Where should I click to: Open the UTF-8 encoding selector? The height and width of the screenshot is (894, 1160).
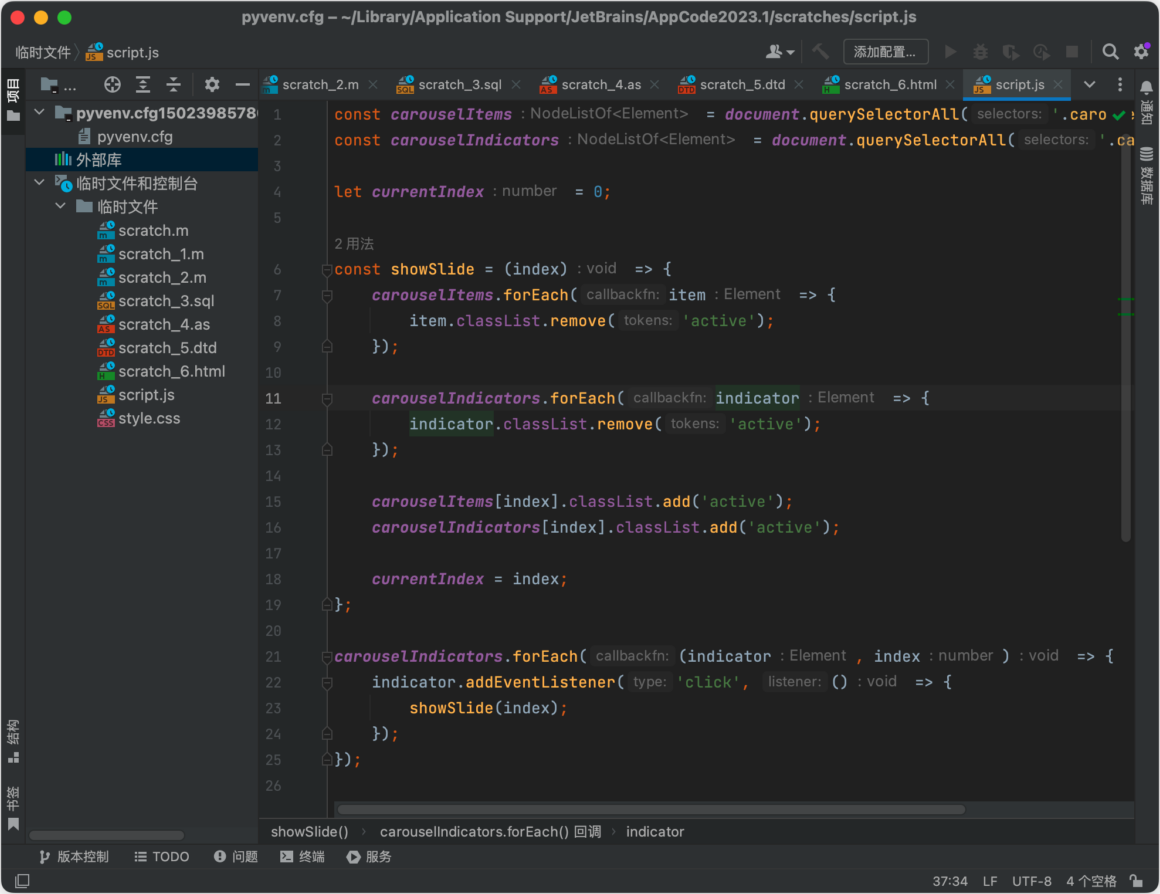click(x=1031, y=881)
